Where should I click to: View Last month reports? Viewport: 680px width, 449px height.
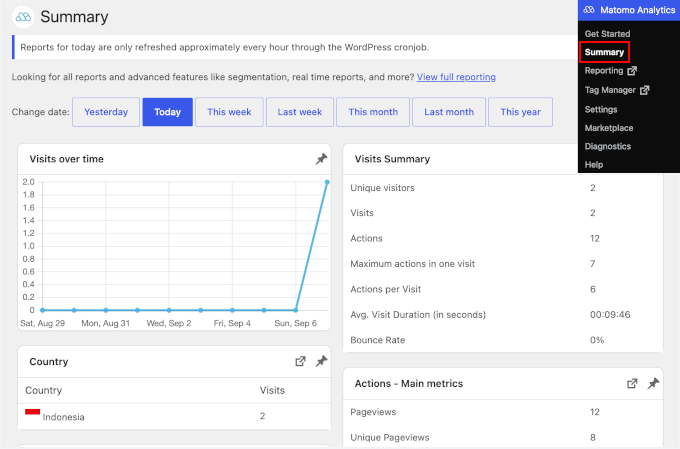[449, 112]
